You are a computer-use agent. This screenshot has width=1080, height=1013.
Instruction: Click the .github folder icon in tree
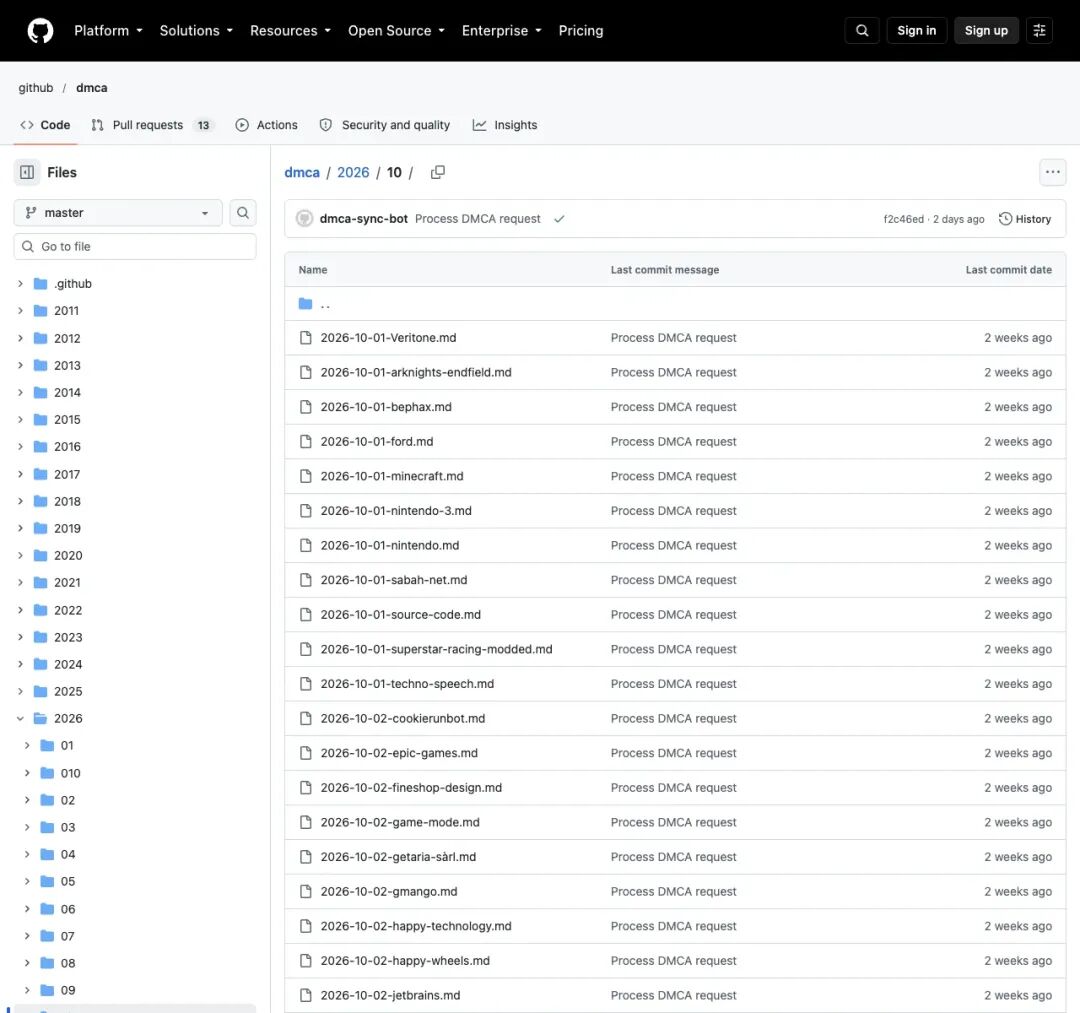pos(41,284)
